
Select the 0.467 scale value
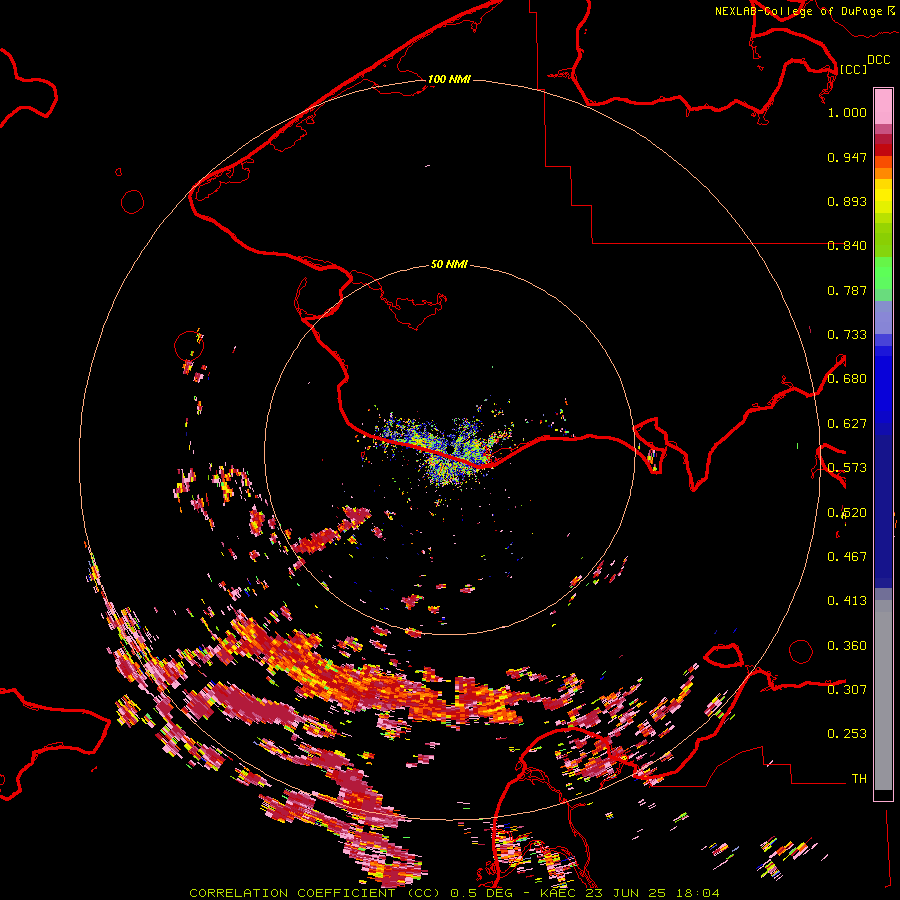pyautogui.click(x=847, y=557)
